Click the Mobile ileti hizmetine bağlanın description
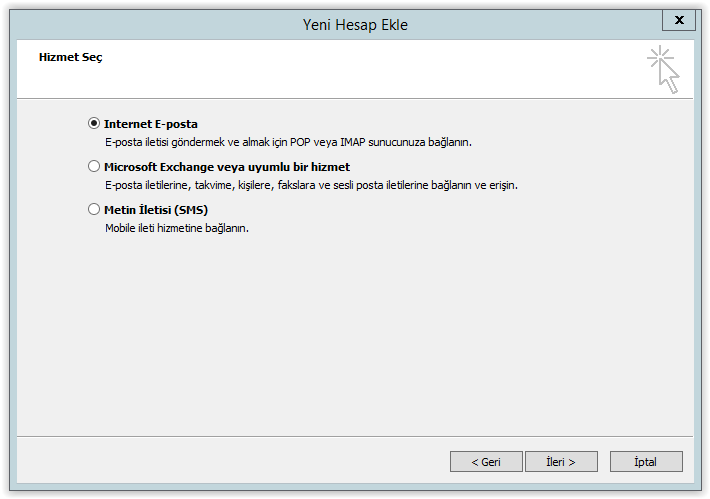 [177, 228]
